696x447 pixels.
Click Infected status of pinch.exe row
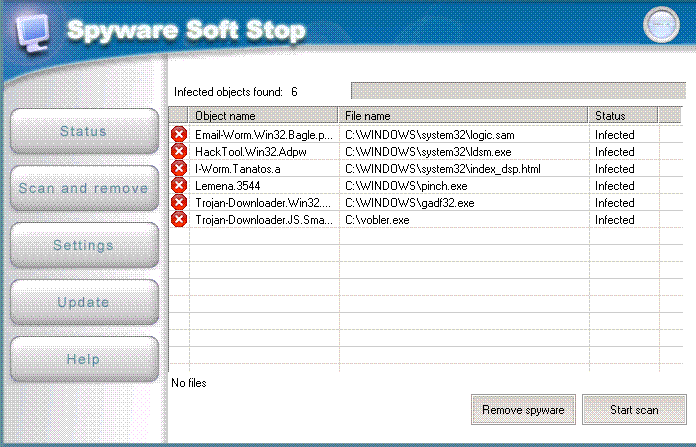[614, 186]
